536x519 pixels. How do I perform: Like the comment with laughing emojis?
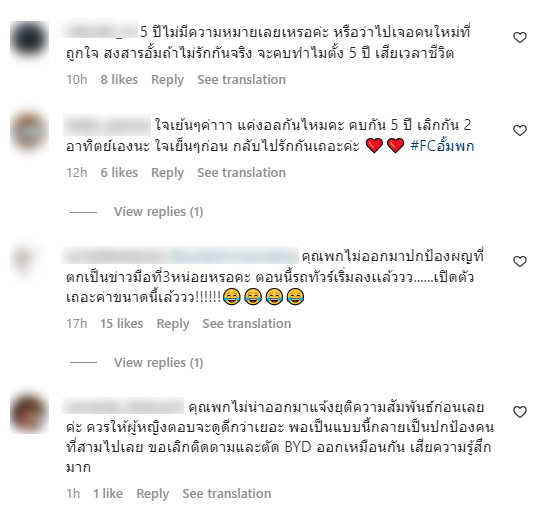[x=520, y=261]
